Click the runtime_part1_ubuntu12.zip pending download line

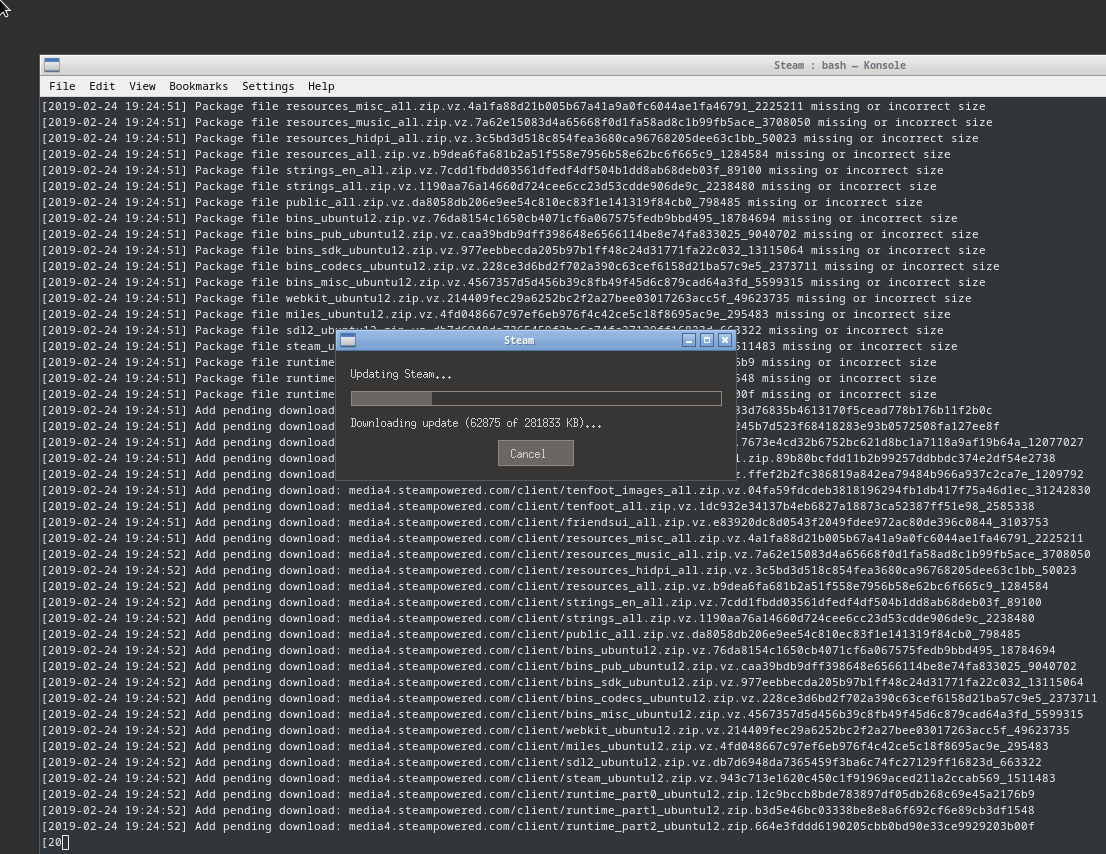click(538, 811)
